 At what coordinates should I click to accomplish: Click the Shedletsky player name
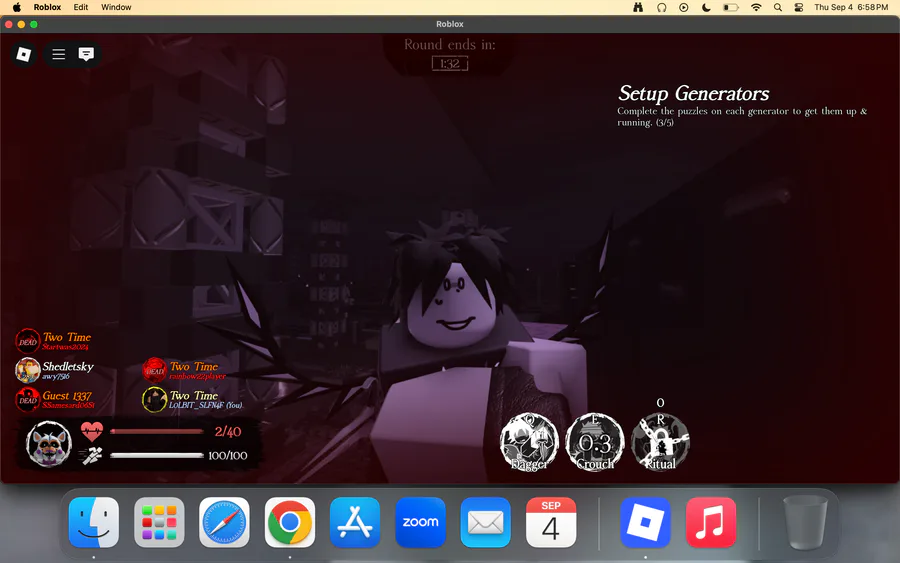click(x=68, y=366)
